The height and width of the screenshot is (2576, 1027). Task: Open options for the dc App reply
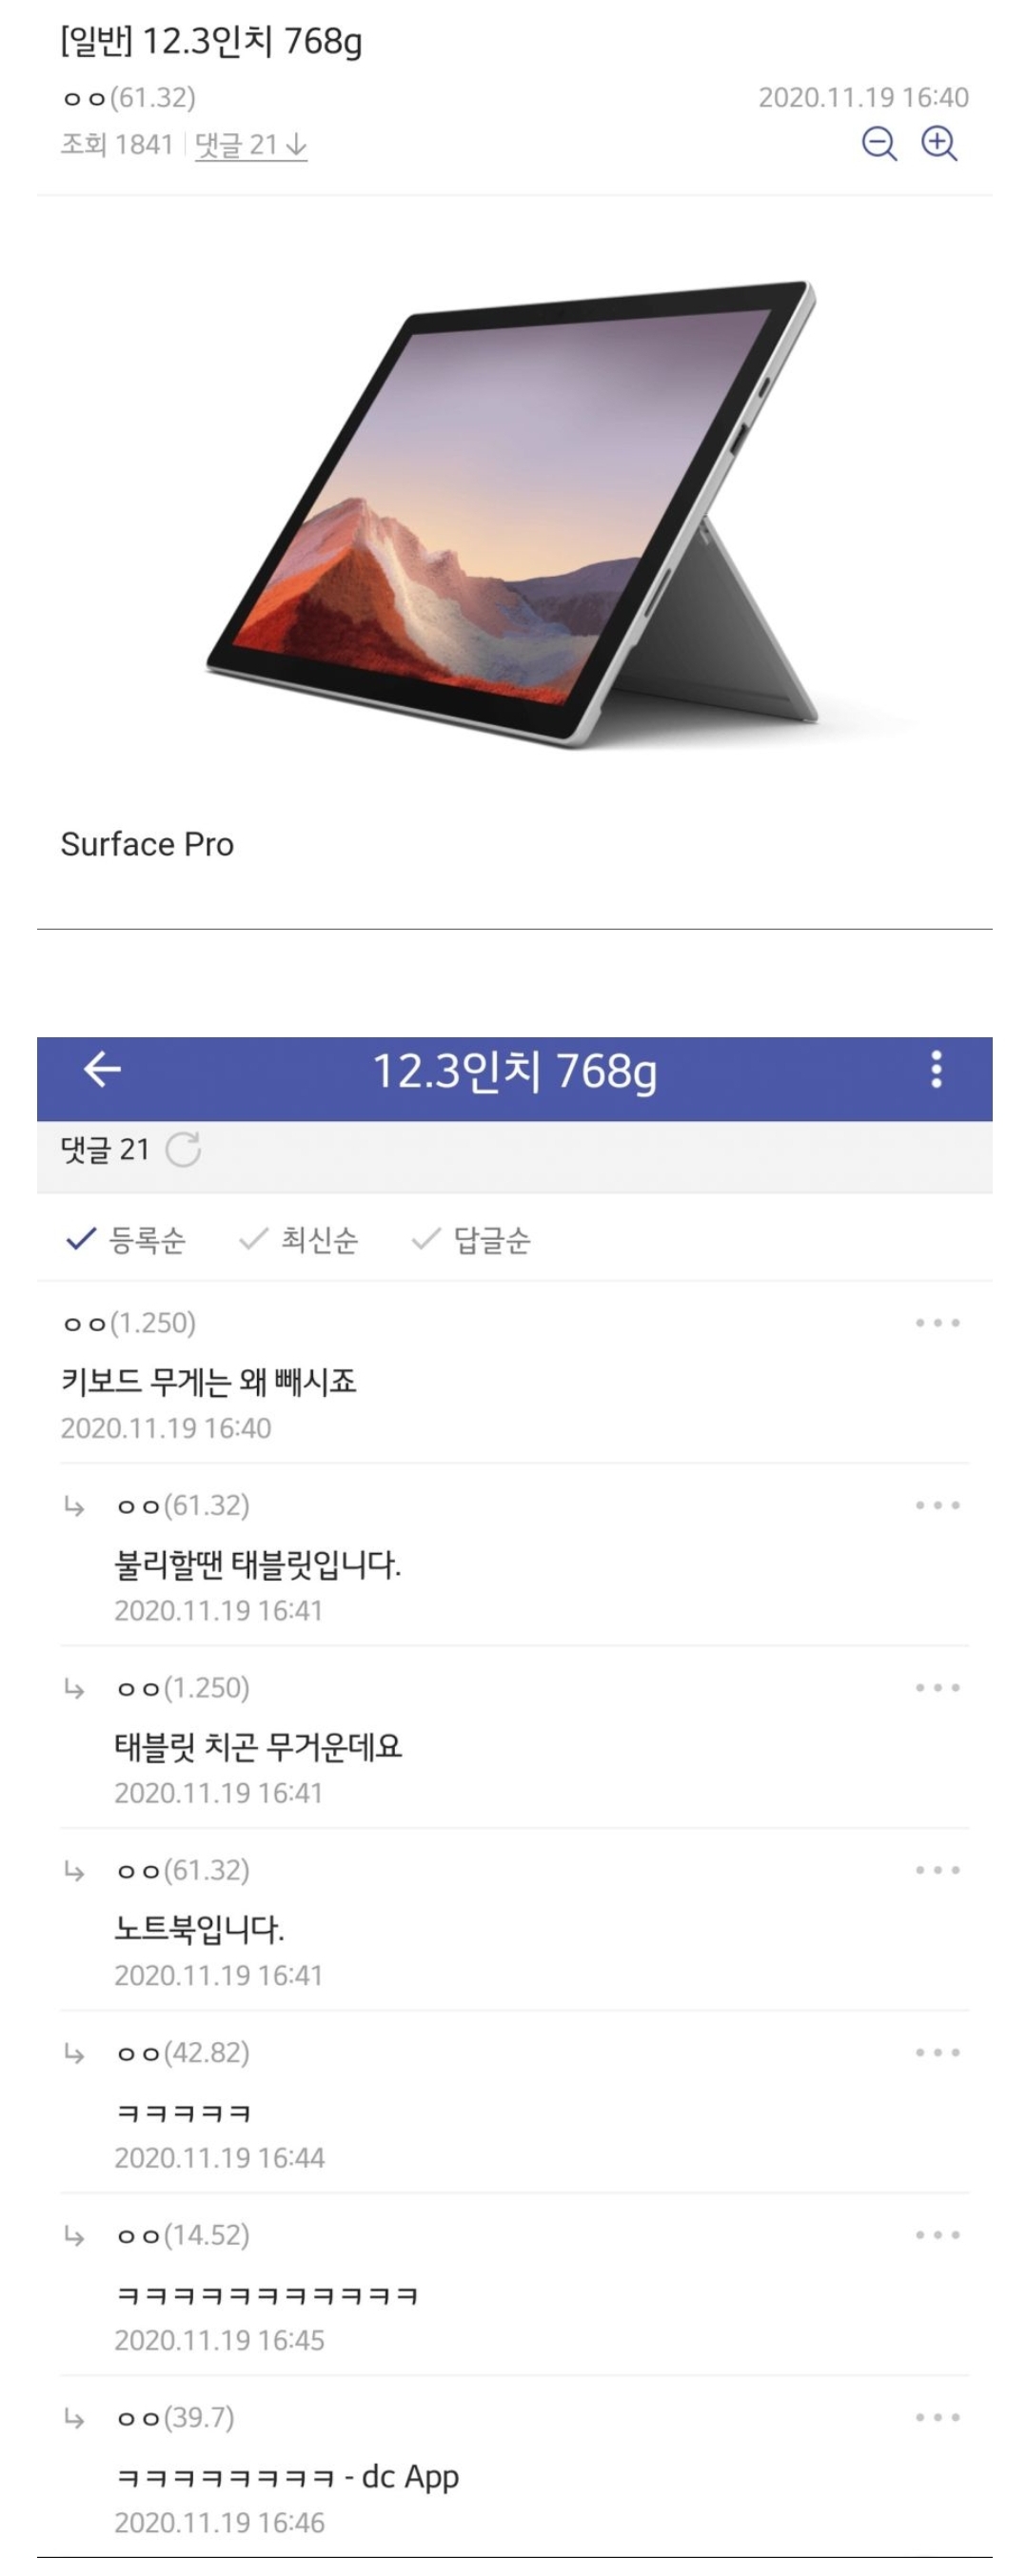coord(937,2417)
